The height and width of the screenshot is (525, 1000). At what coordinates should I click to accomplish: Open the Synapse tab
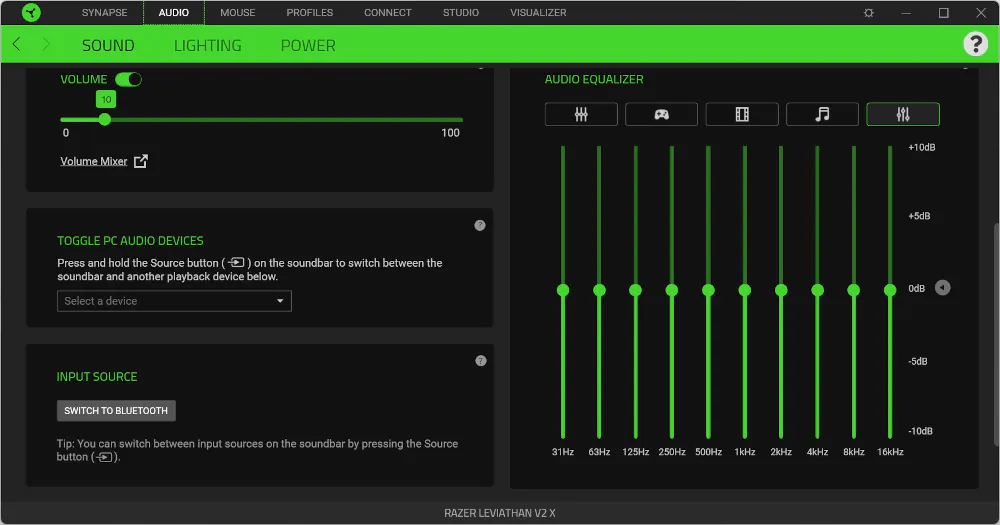point(105,13)
